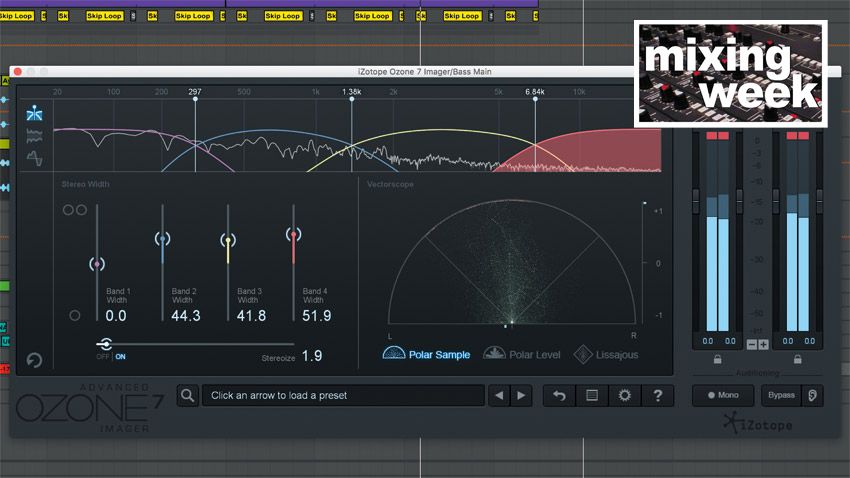
Task: Toggle the output gain lock icon
Action: pyautogui.click(x=797, y=359)
